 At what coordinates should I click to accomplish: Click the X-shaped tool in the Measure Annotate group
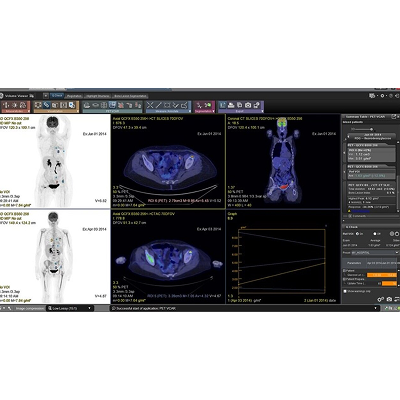click(150, 105)
